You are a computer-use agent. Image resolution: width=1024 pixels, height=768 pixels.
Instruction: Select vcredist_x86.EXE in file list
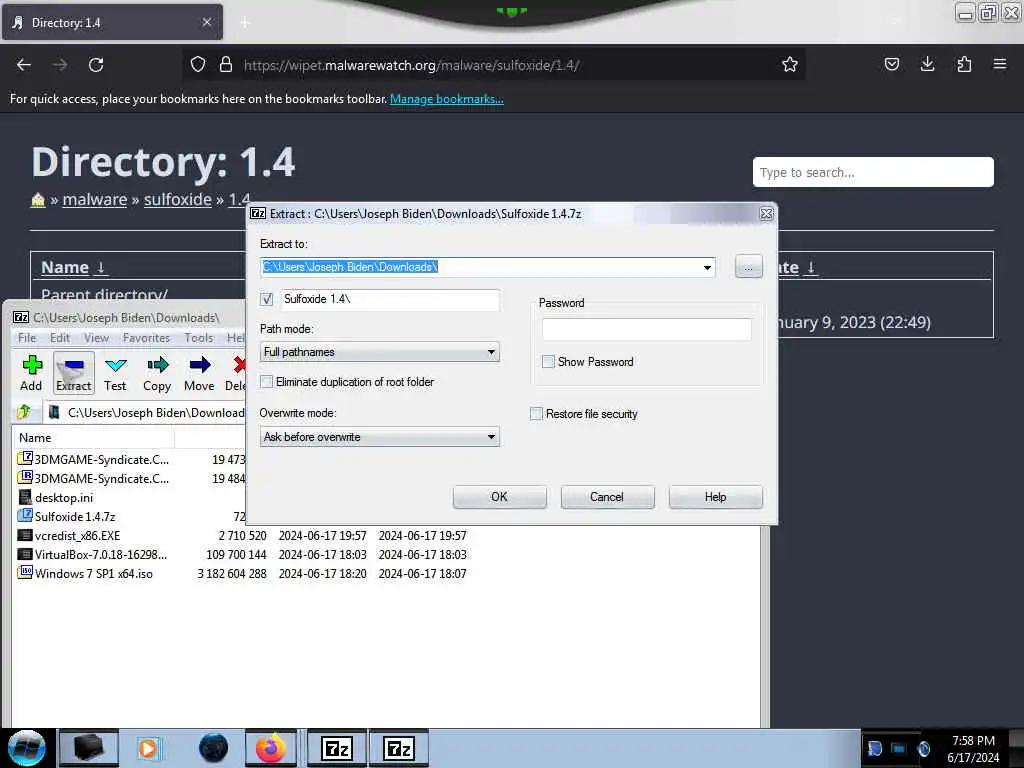[77, 536]
